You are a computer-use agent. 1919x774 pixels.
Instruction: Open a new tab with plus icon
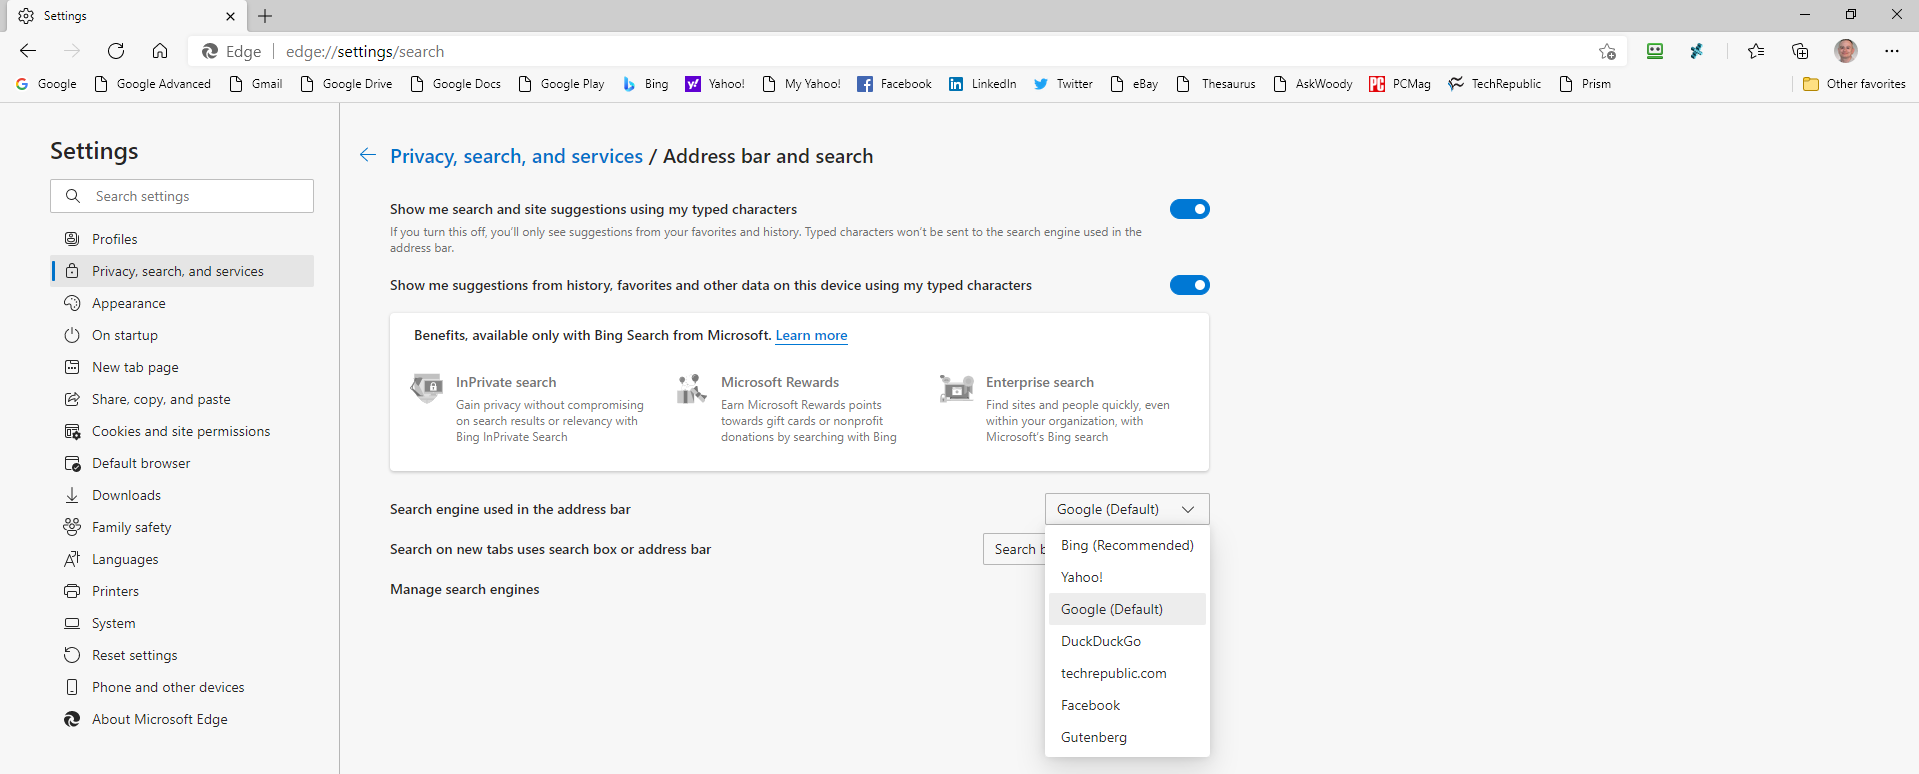pyautogui.click(x=265, y=16)
